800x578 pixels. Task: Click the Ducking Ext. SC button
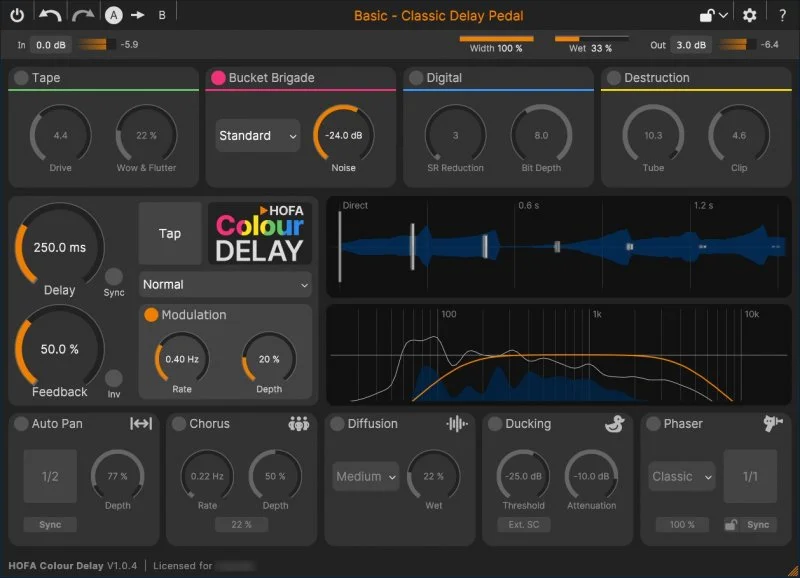coord(523,524)
